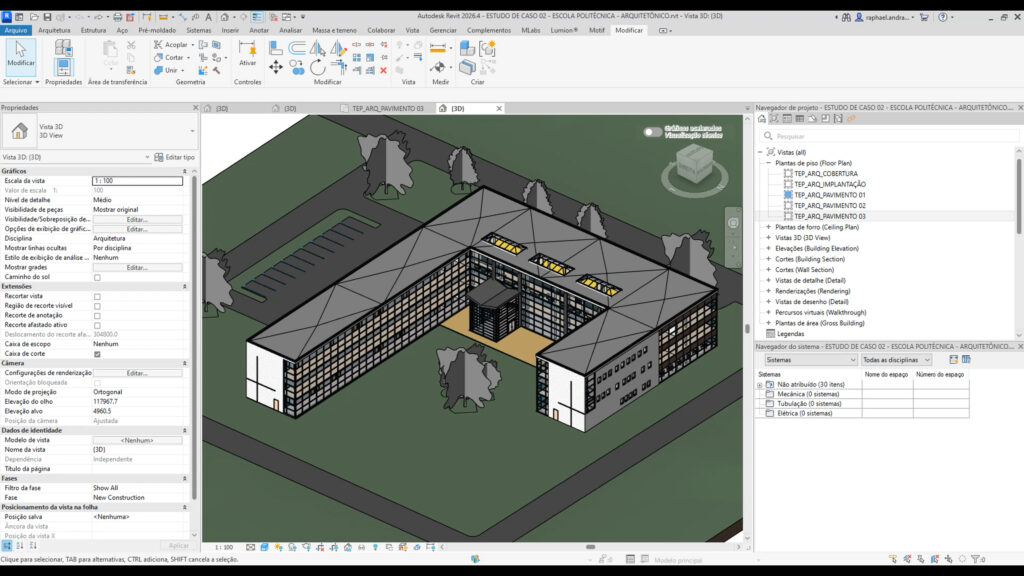Expand Não atribuído (30 itens) node

(760, 385)
